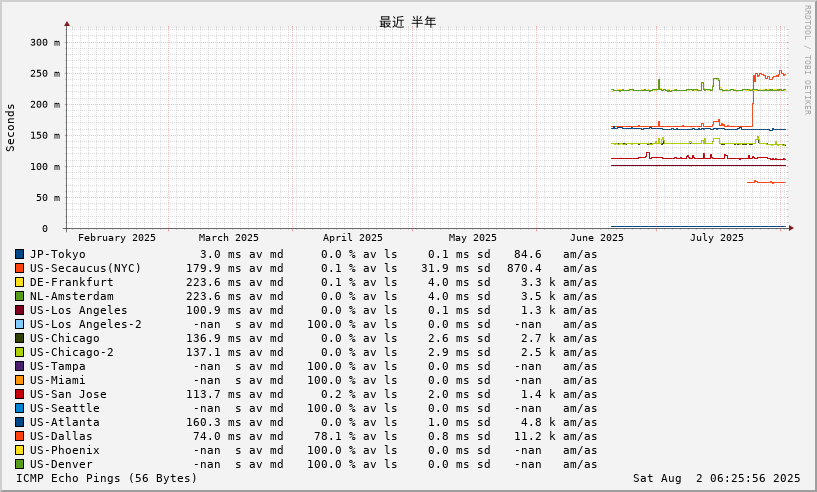Select the DE-Frankfurt legend label
This screenshot has width=817, height=492.
(71, 282)
